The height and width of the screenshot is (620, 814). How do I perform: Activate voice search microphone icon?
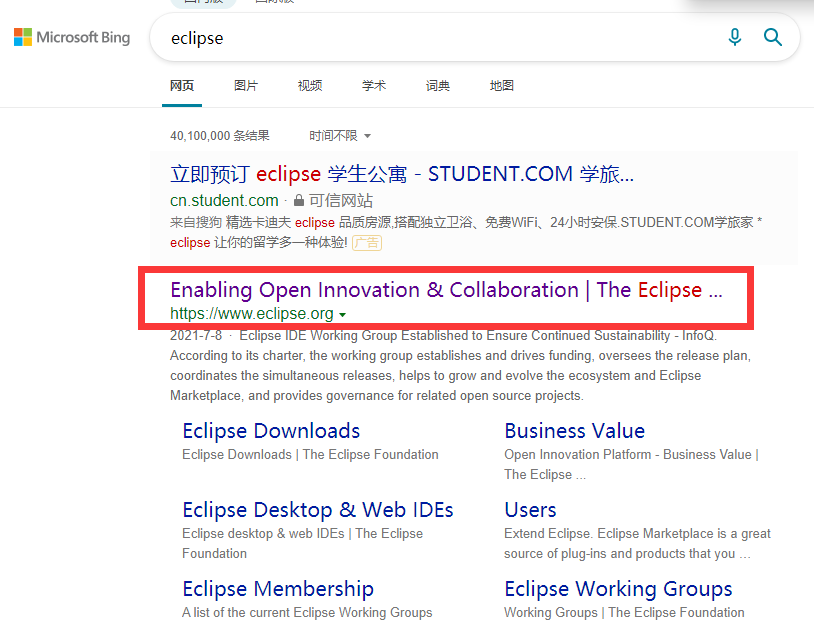coord(735,37)
